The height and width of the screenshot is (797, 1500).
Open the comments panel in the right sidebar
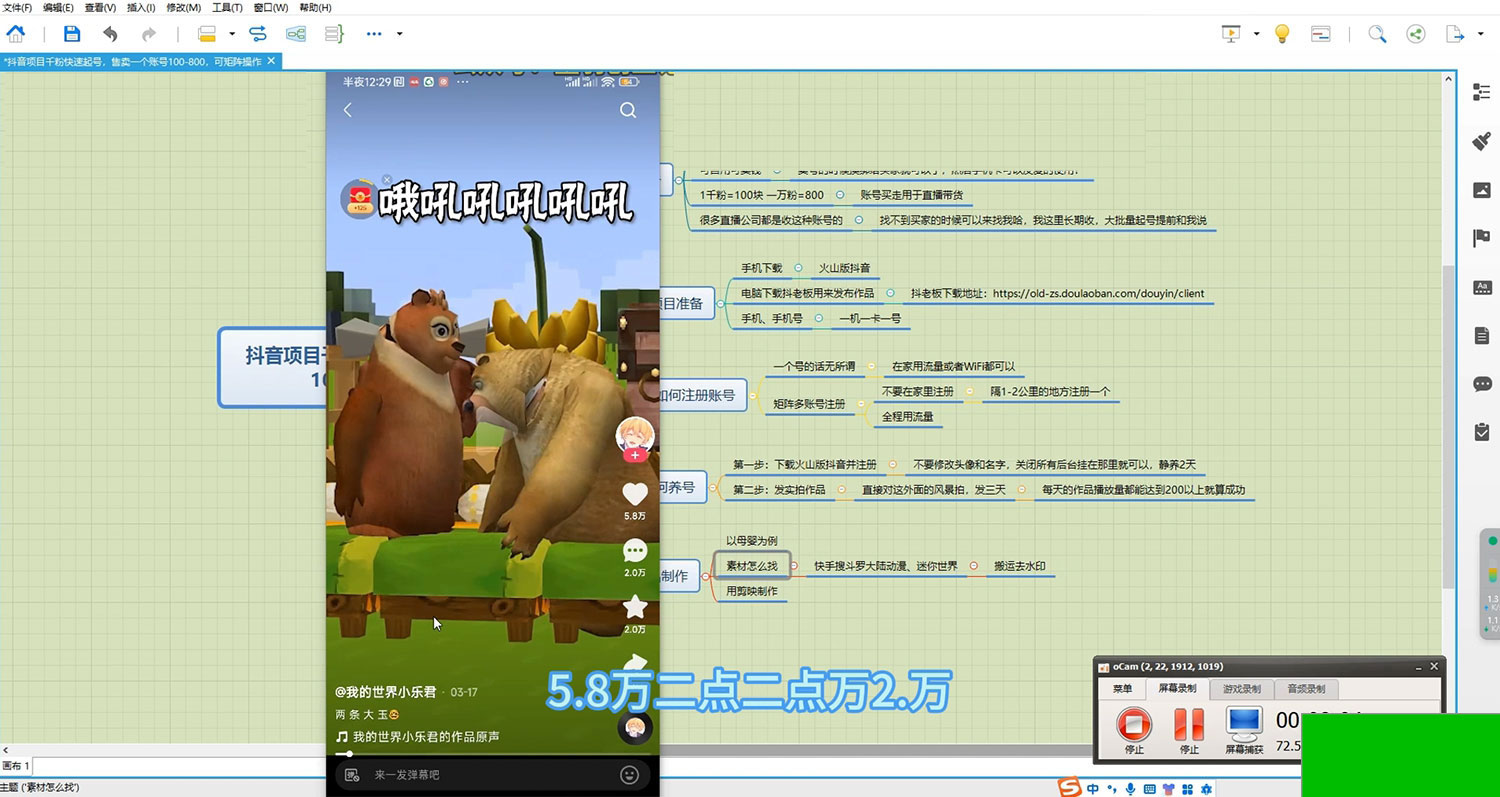coord(1482,384)
